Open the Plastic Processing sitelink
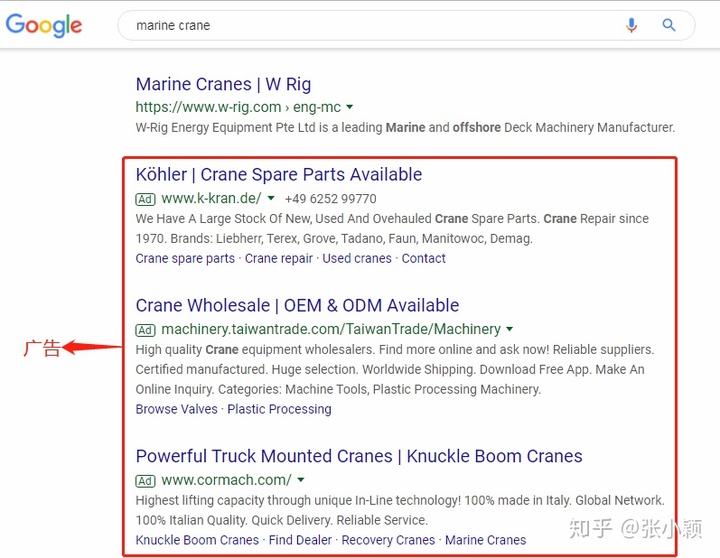The height and width of the screenshot is (558, 720). coord(279,409)
